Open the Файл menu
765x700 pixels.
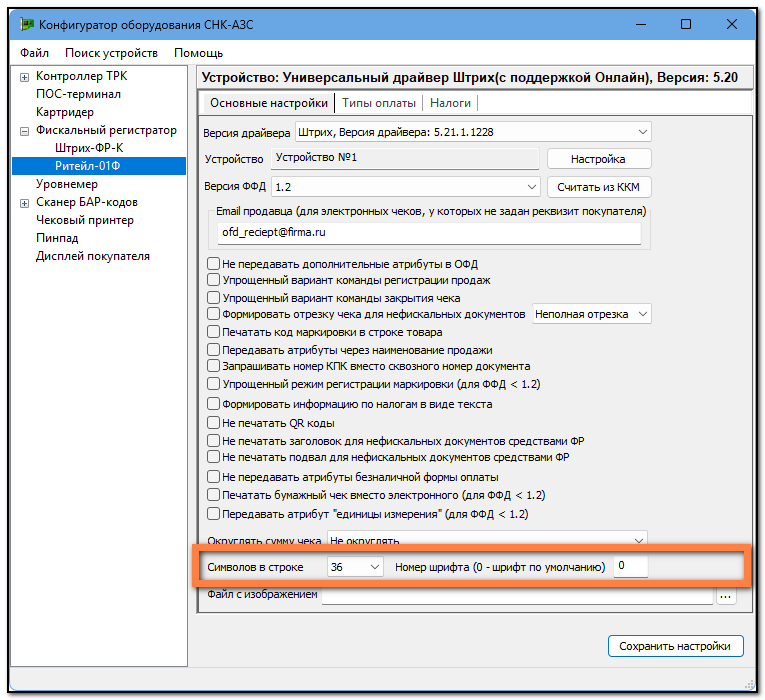pyautogui.click(x=34, y=53)
